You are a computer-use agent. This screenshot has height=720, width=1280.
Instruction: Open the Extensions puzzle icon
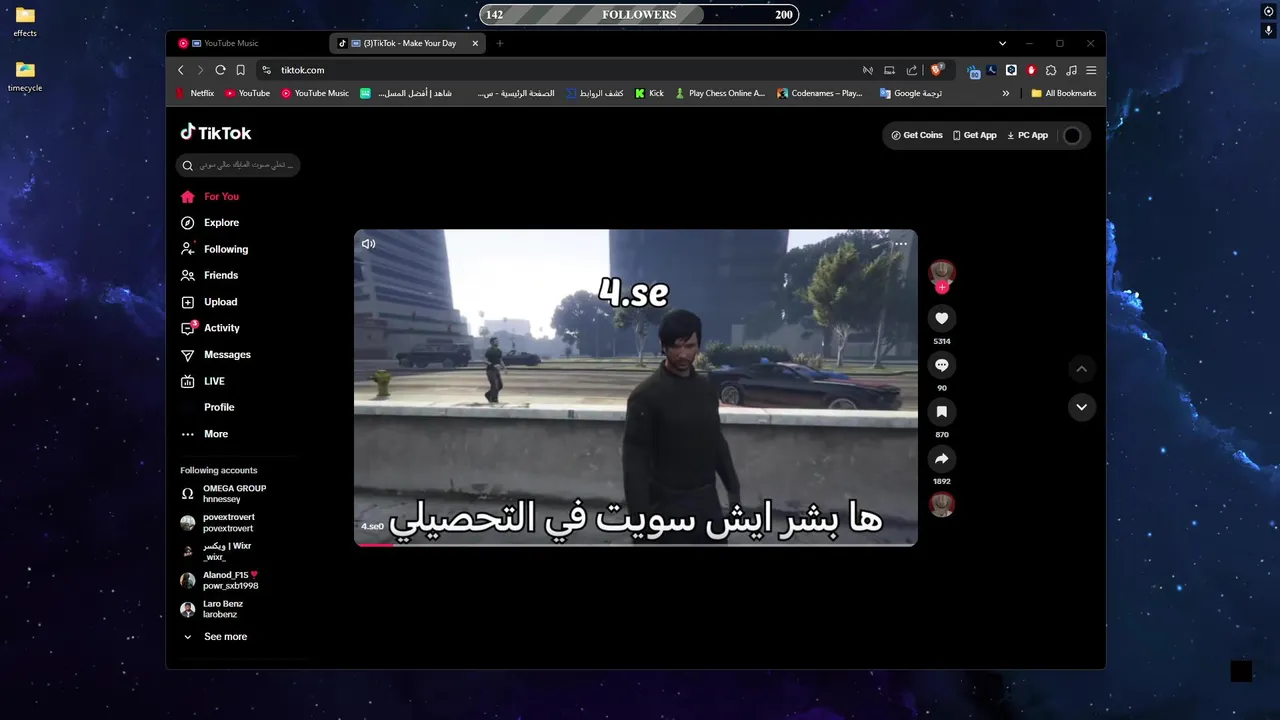[x=1051, y=70]
